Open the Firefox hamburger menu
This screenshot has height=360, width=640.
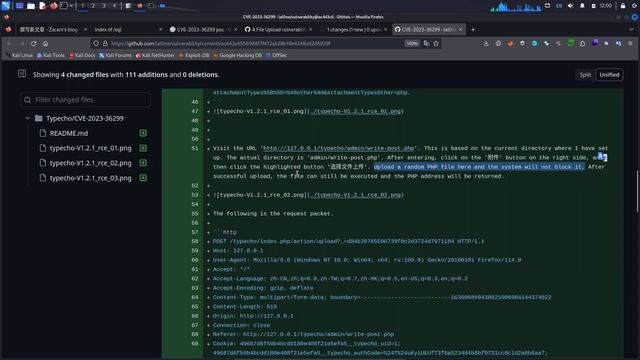pos(630,43)
